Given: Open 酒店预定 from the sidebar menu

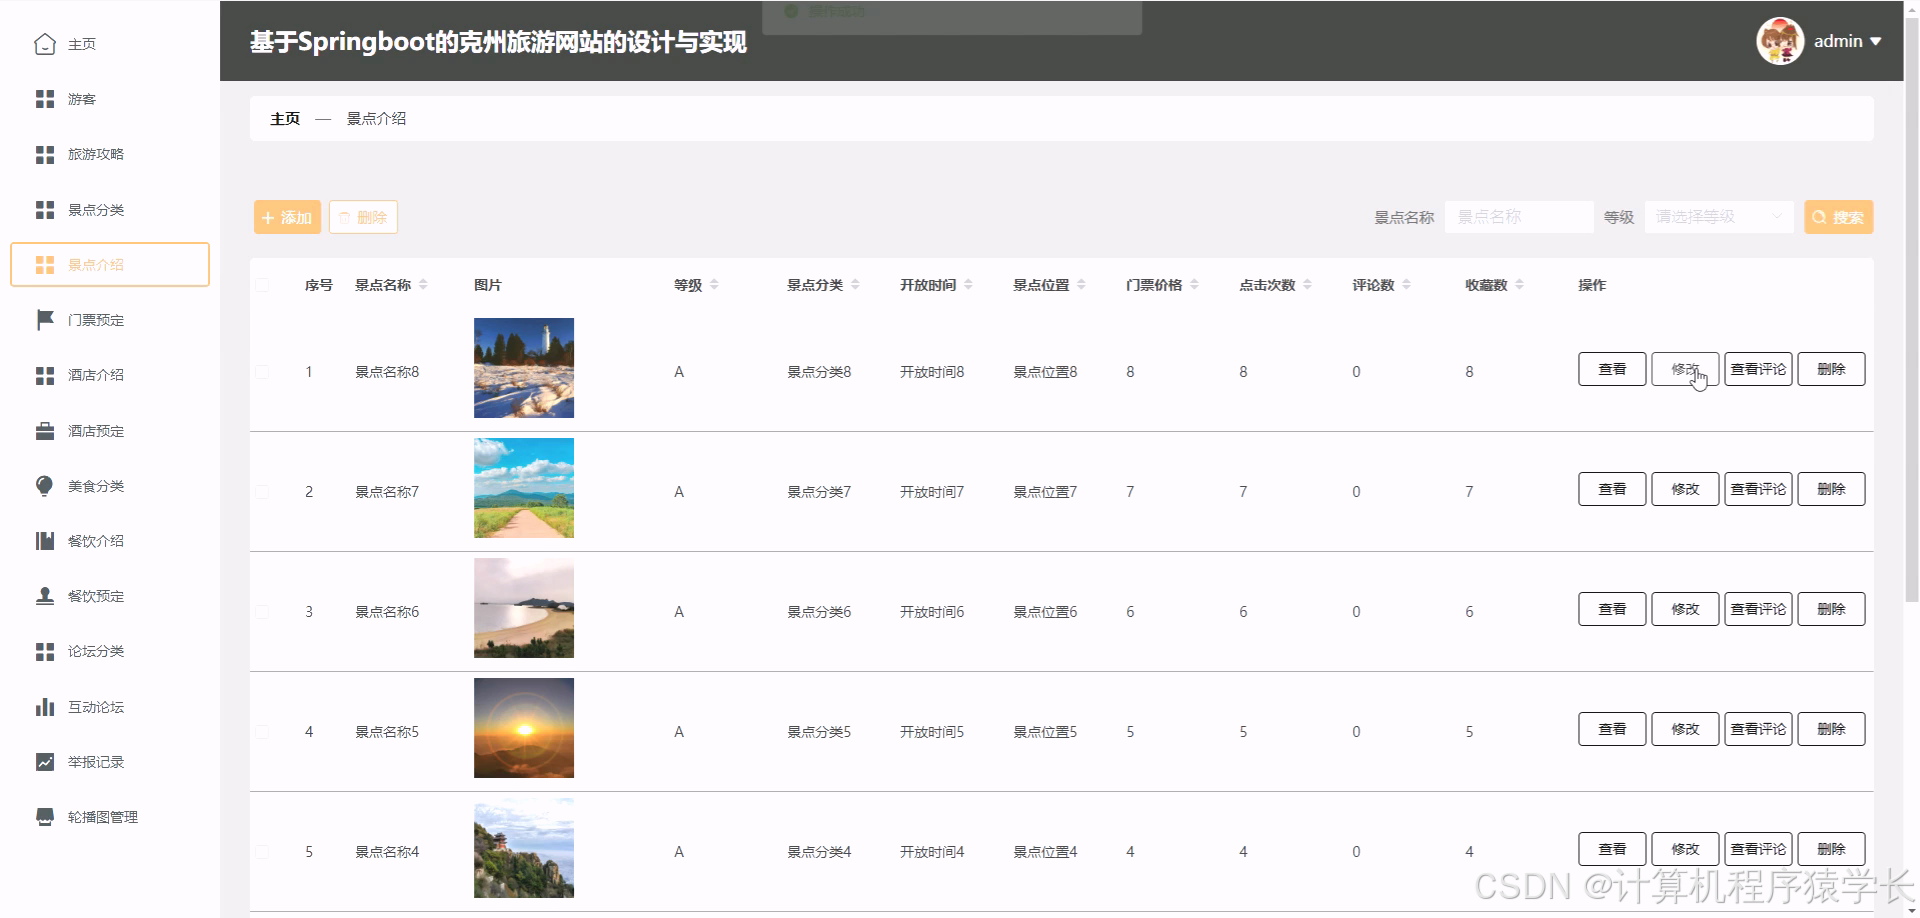Looking at the screenshot, I should pyautogui.click(x=95, y=430).
